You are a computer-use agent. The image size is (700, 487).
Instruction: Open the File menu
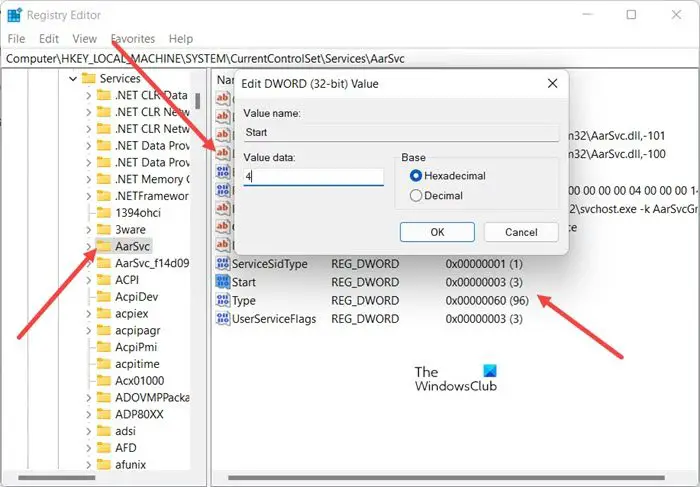17,39
